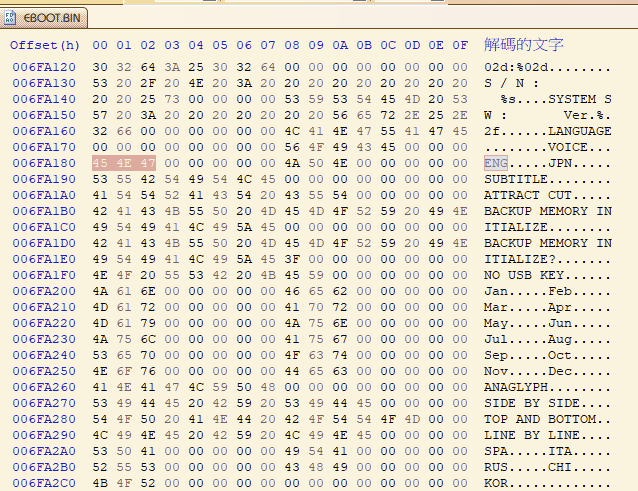The height and width of the screenshot is (491, 638).
Task: Select the 0F column header
Action: pyautogui.click(x=459, y=46)
